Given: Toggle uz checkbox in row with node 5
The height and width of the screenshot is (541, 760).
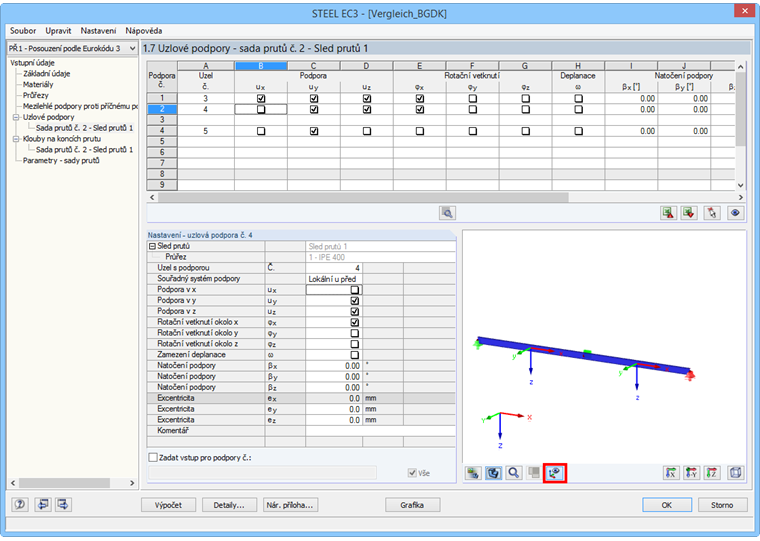Looking at the screenshot, I should pyautogui.click(x=366, y=131).
